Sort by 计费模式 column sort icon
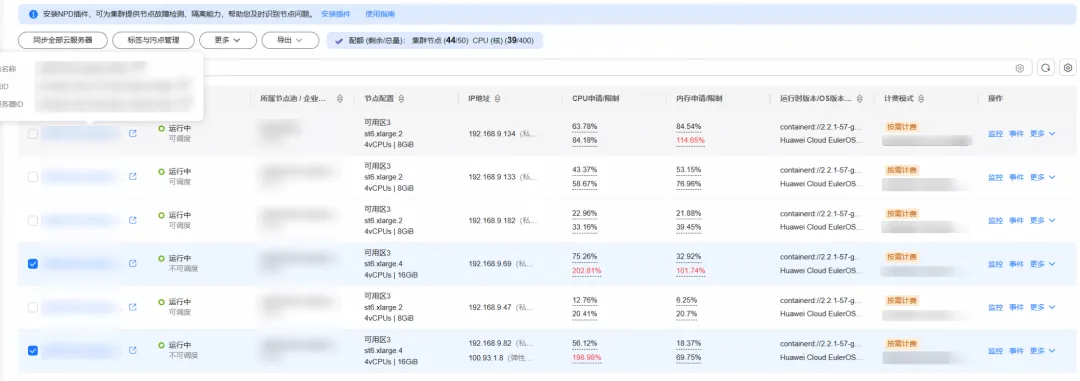The image size is (1080, 381). [x=922, y=99]
